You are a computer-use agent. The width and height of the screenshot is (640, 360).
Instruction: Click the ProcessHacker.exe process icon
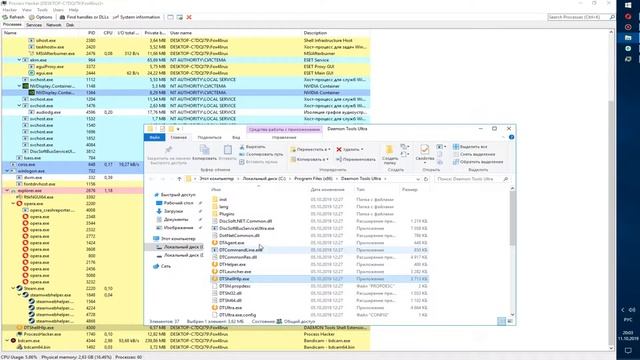click(19, 334)
